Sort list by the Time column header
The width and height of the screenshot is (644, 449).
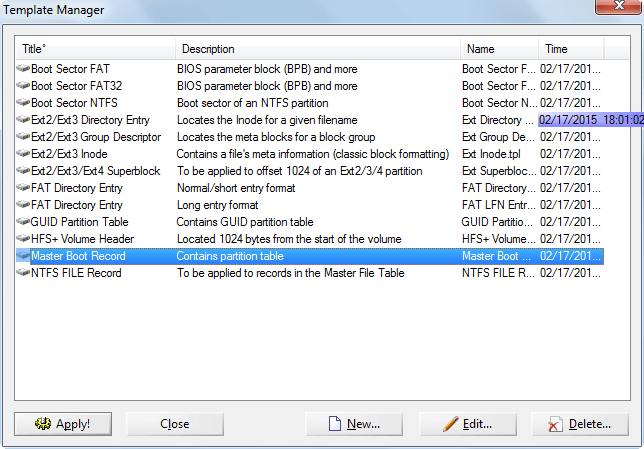(x=571, y=48)
